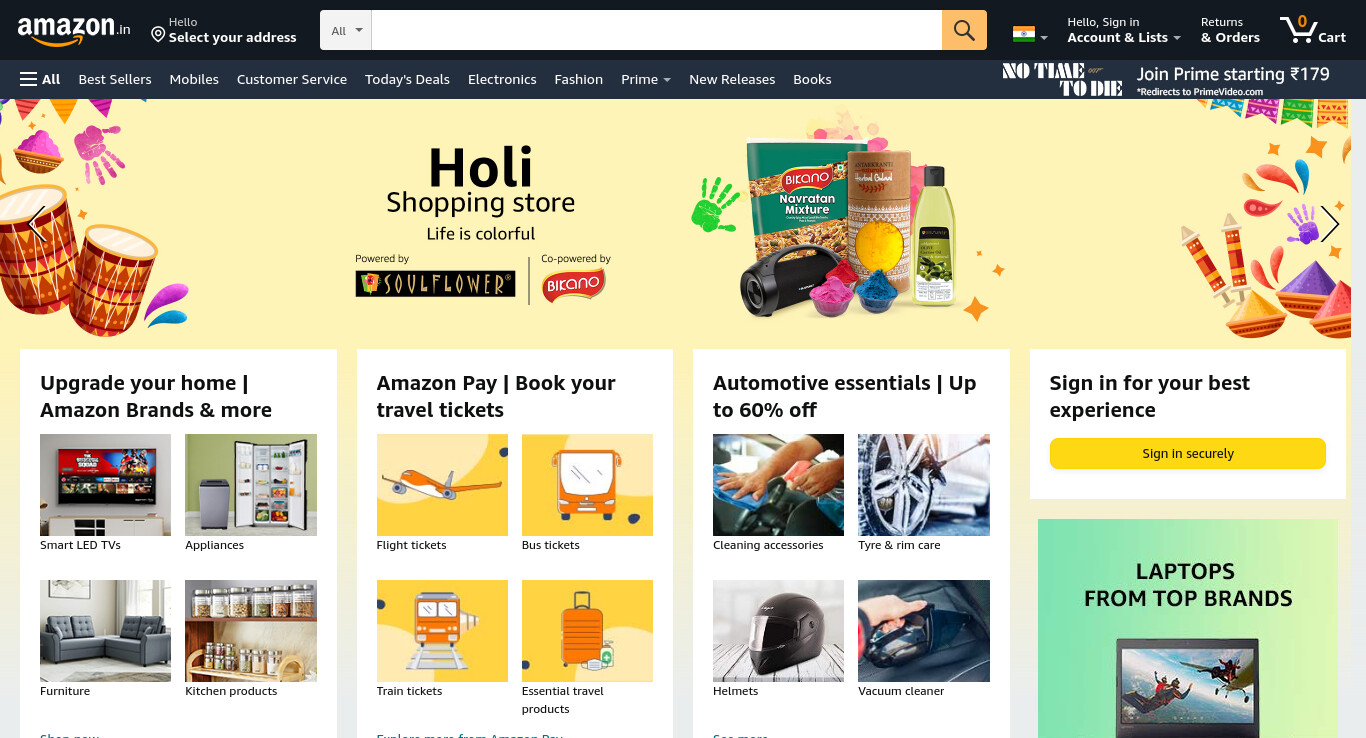The height and width of the screenshot is (738, 1366).
Task: Click the orange search magnifier button
Action: tap(964, 30)
